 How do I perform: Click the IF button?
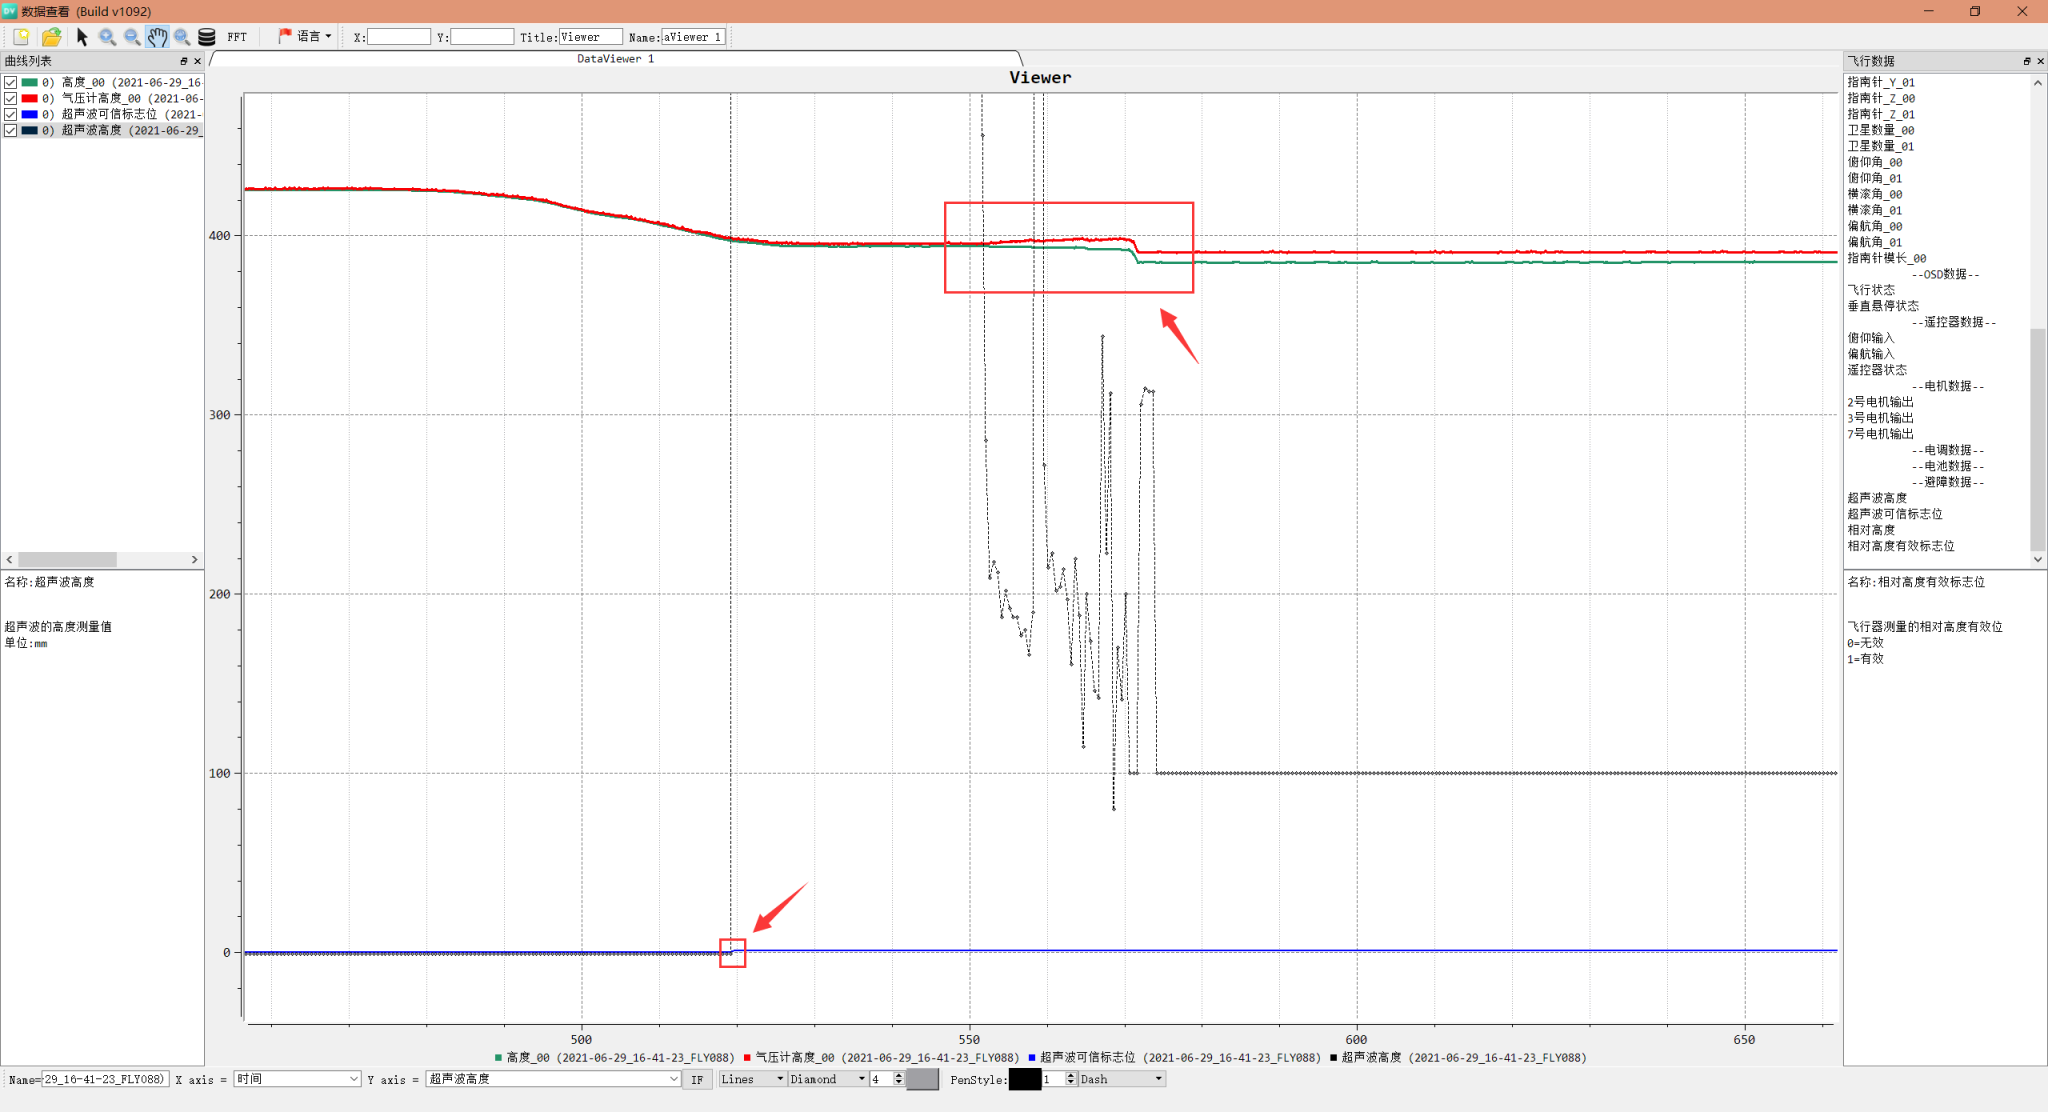697,1079
